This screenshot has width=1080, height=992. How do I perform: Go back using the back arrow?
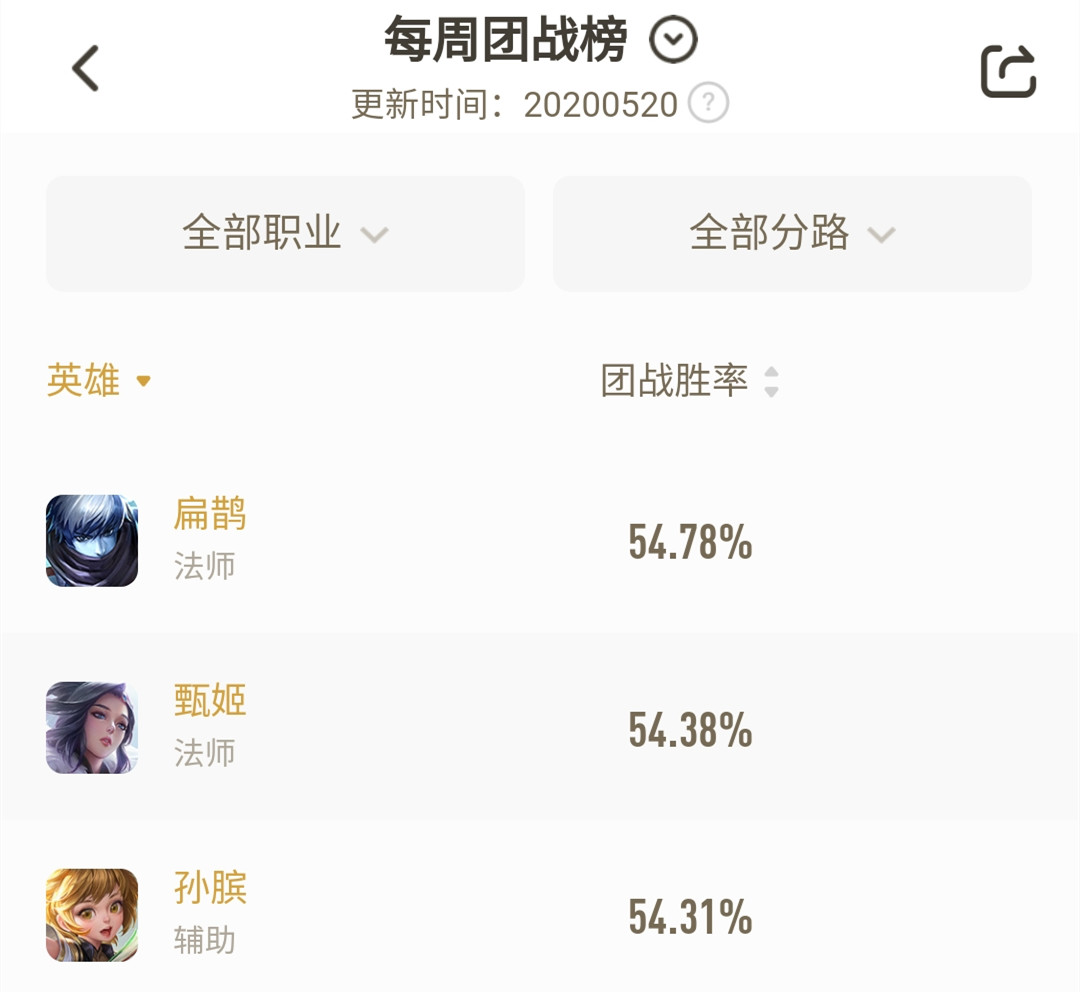coord(85,68)
